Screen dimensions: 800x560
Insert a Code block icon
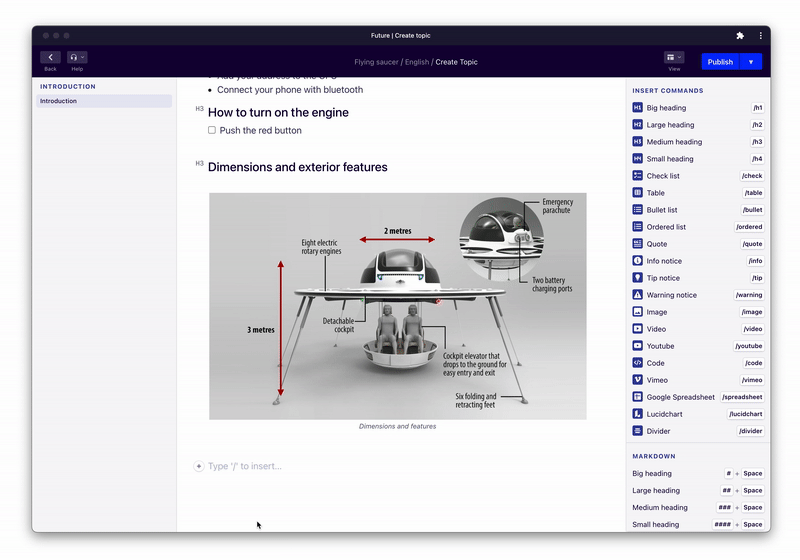tap(637, 363)
